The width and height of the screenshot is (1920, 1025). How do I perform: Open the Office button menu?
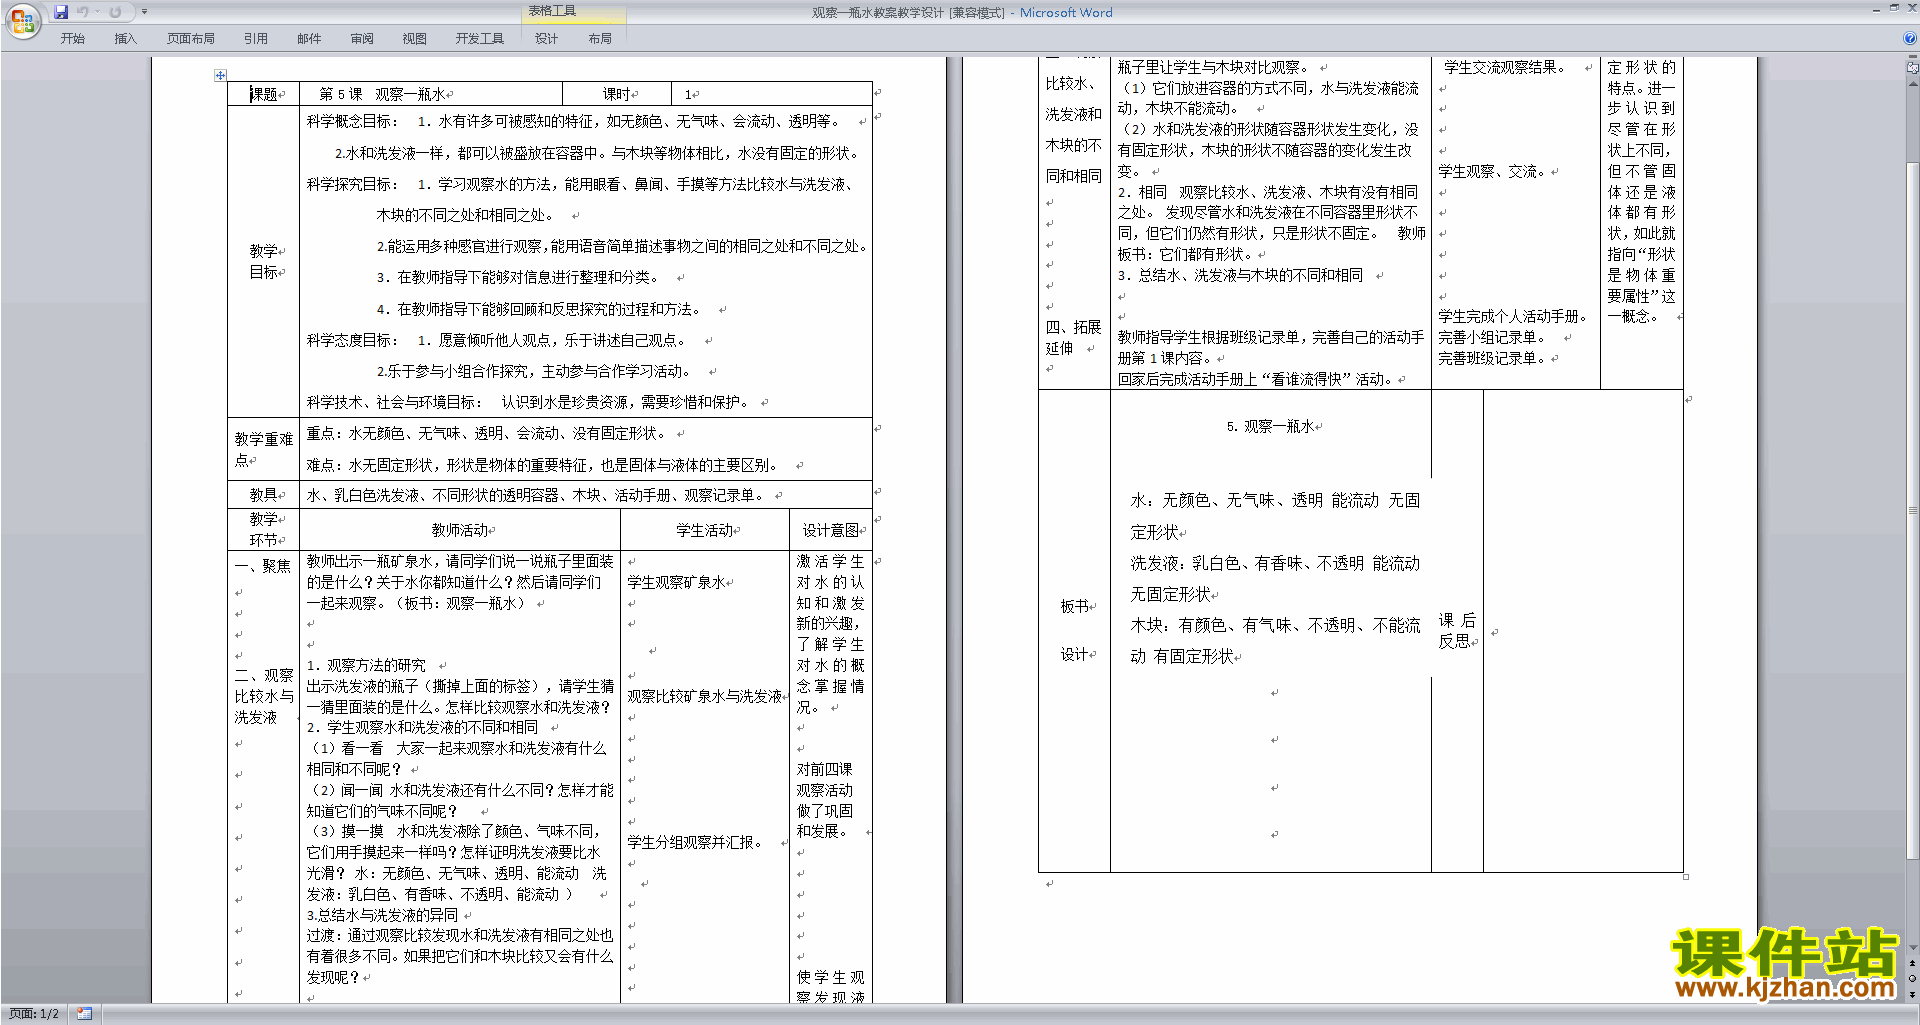coord(22,20)
